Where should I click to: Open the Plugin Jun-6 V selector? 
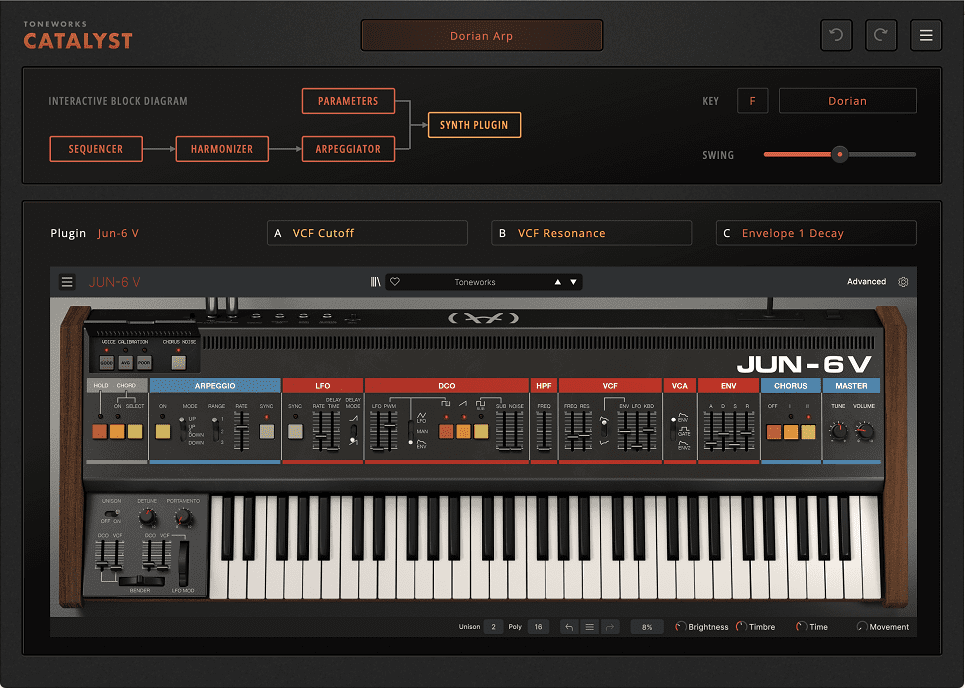tap(118, 233)
